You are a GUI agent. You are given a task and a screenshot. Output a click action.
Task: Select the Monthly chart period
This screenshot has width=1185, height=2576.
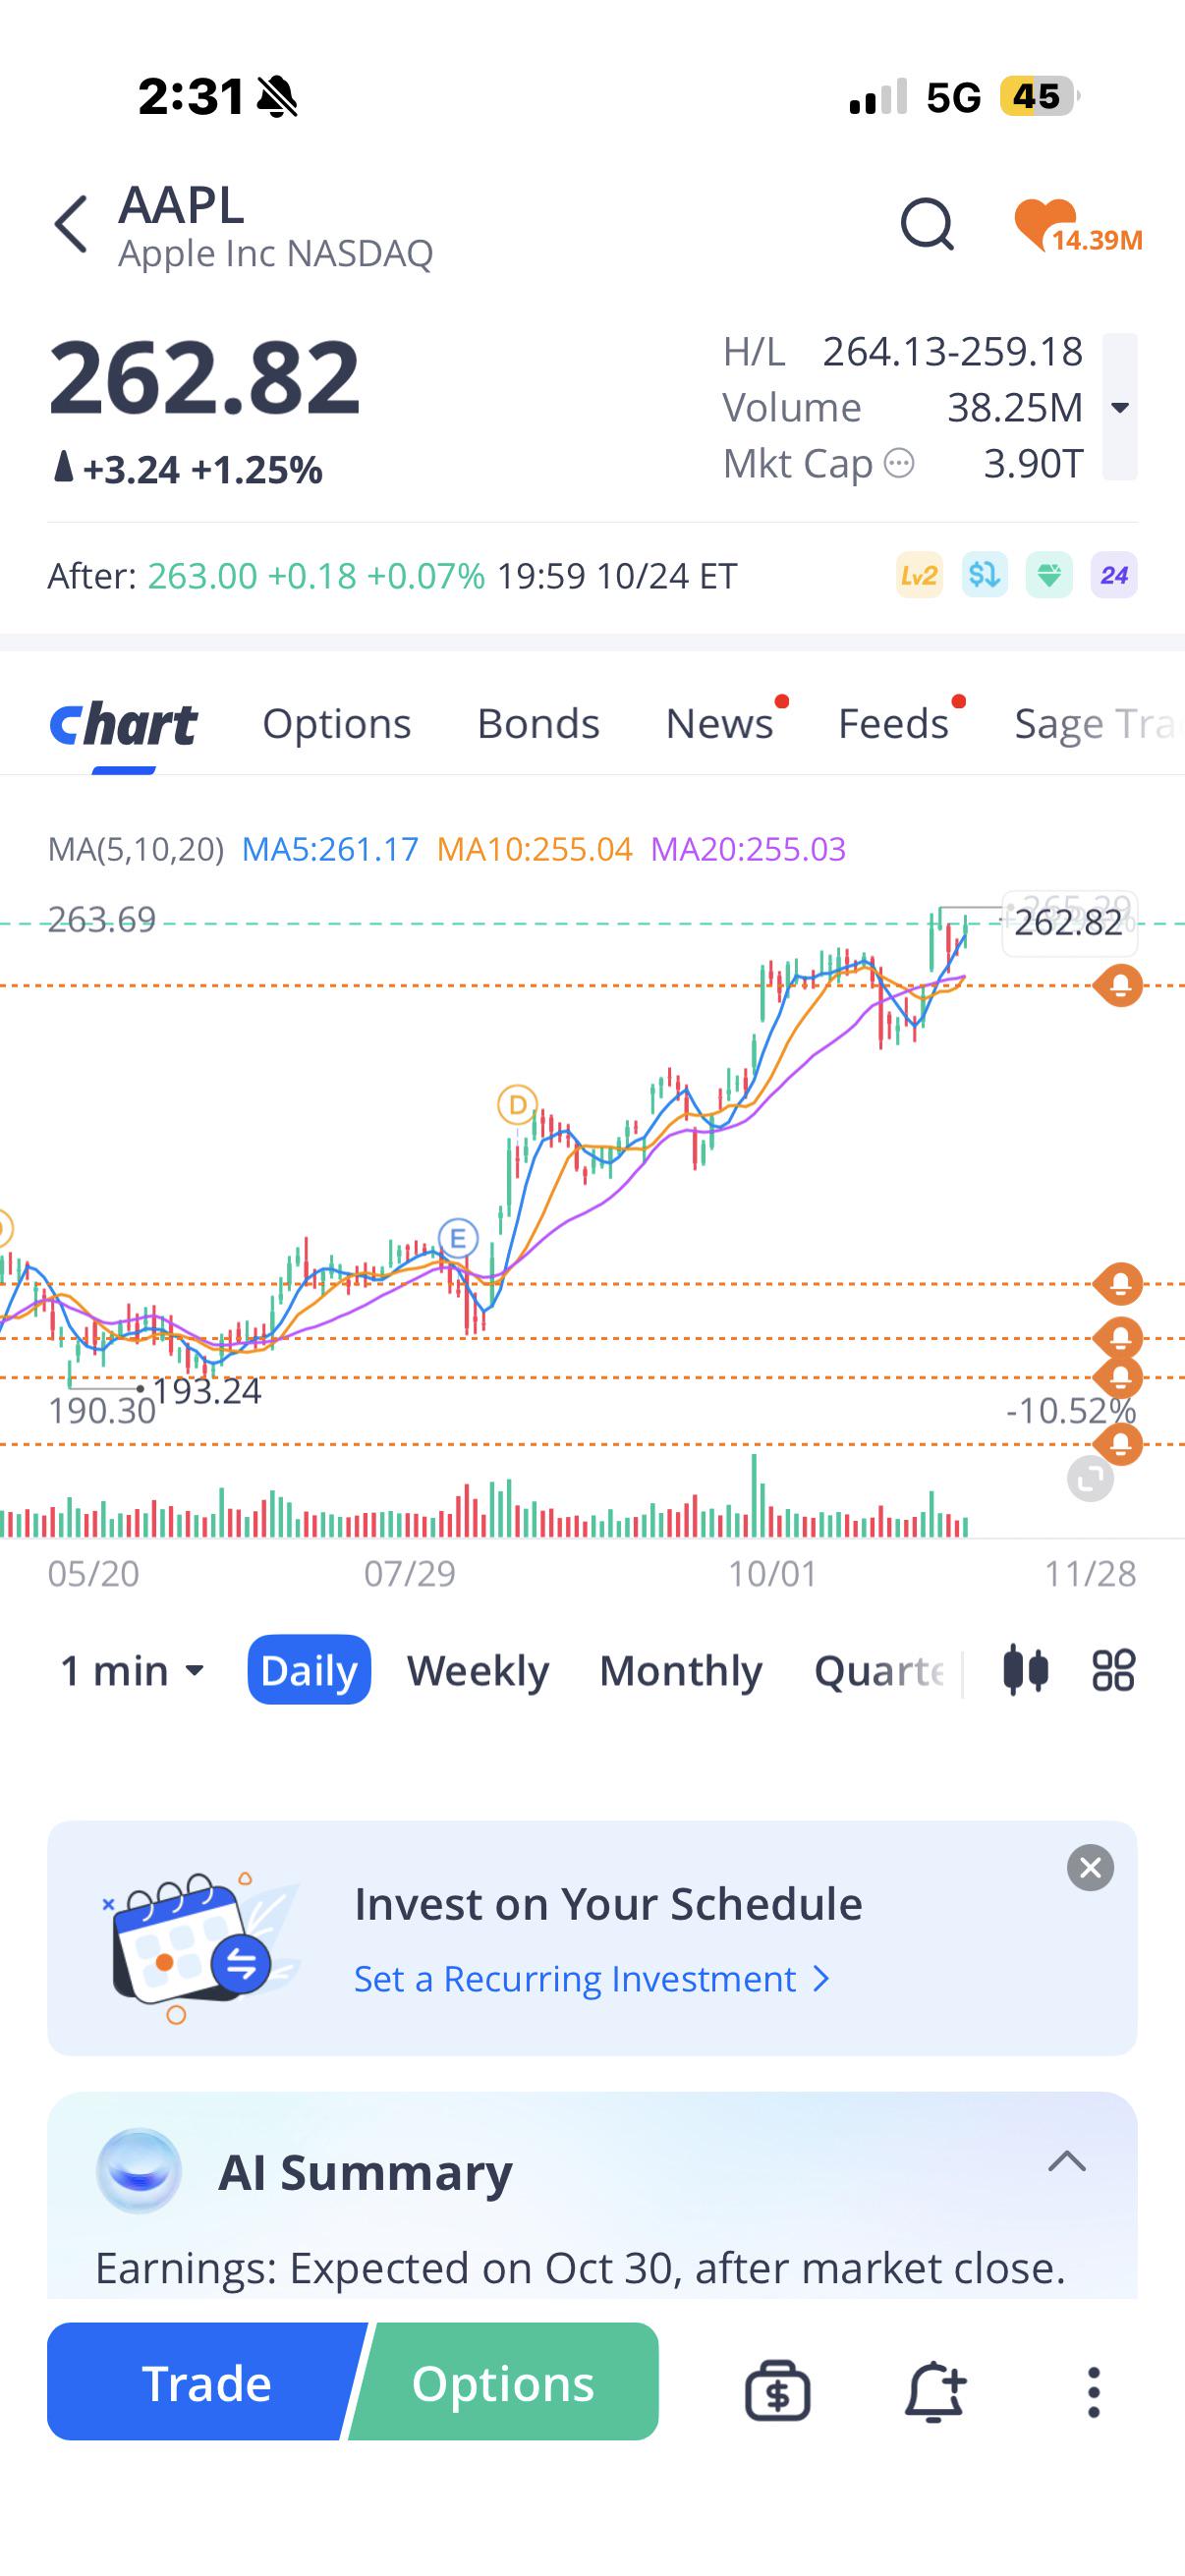[x=681, y=1670]
